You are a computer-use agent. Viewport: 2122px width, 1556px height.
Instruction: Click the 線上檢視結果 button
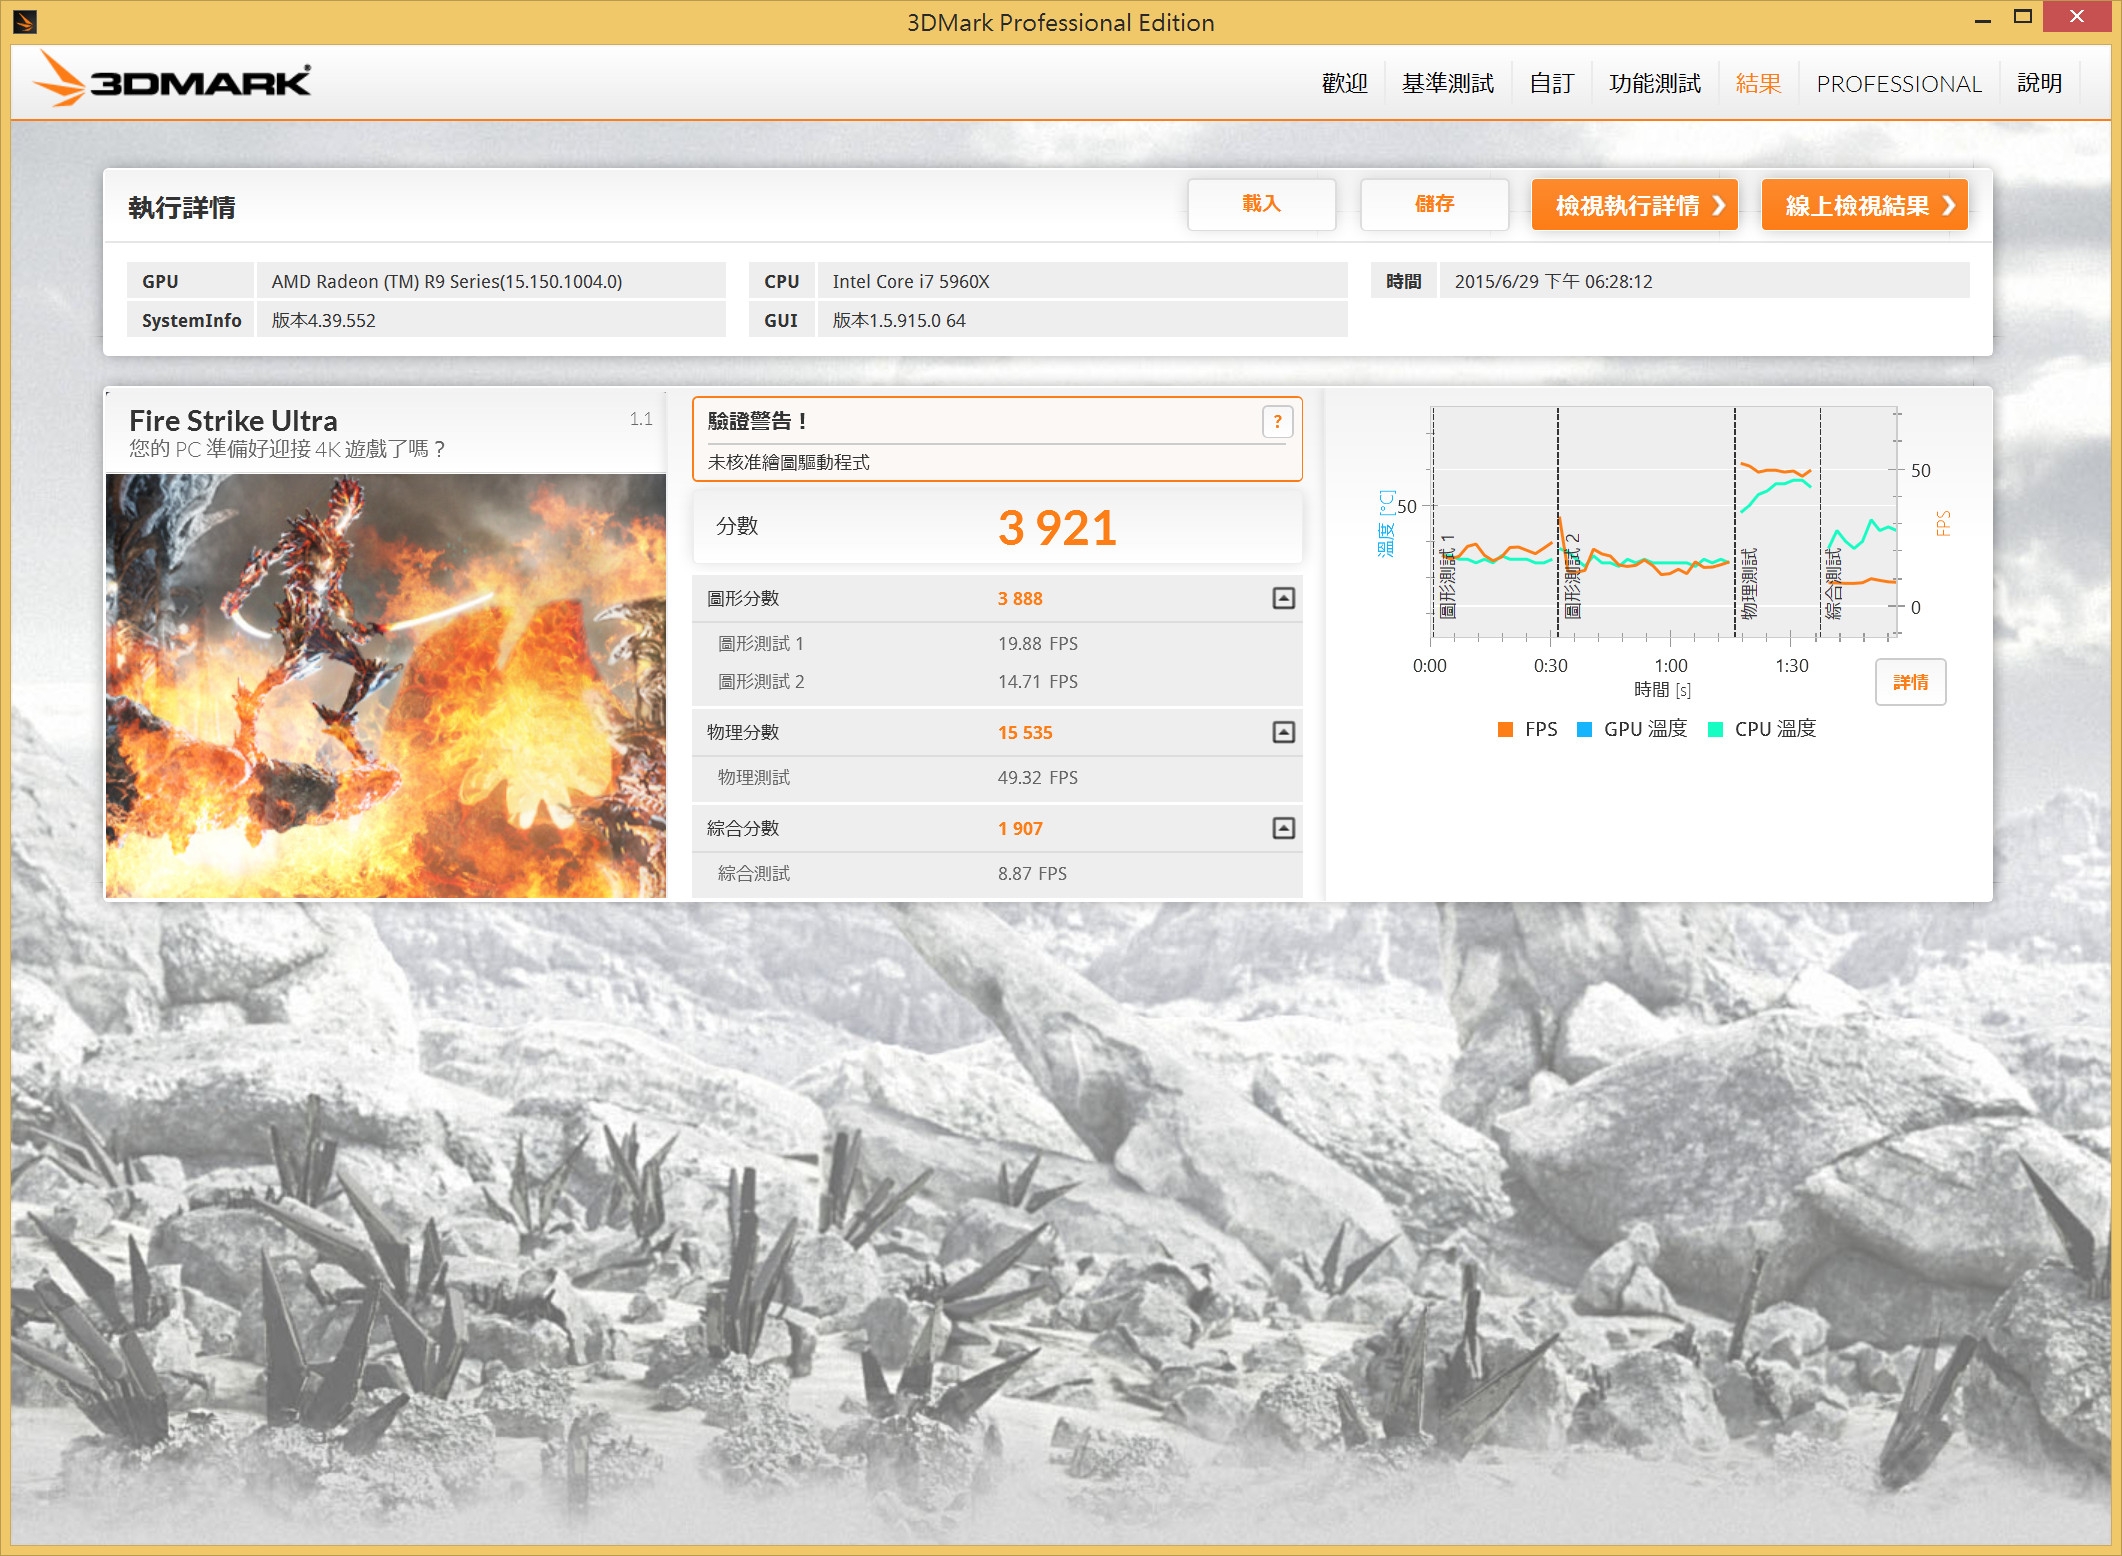(x=1864, y=205)
